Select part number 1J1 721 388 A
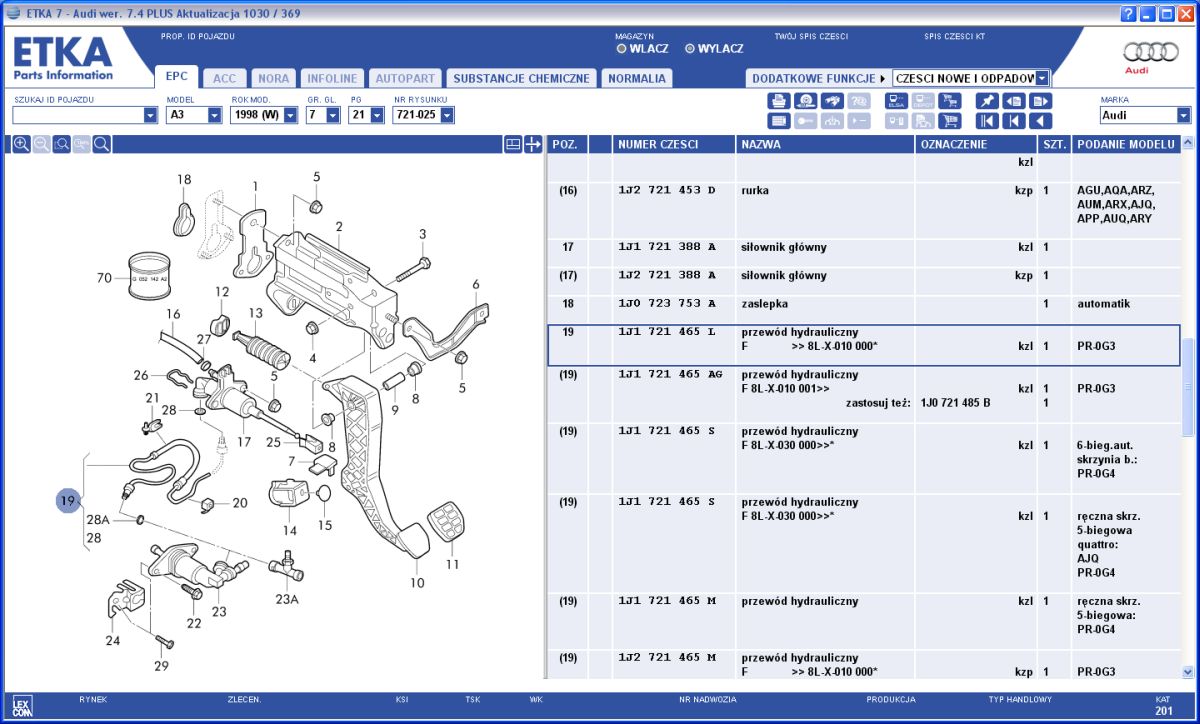Screen dimensions: 1200x724 click(667, 247)
